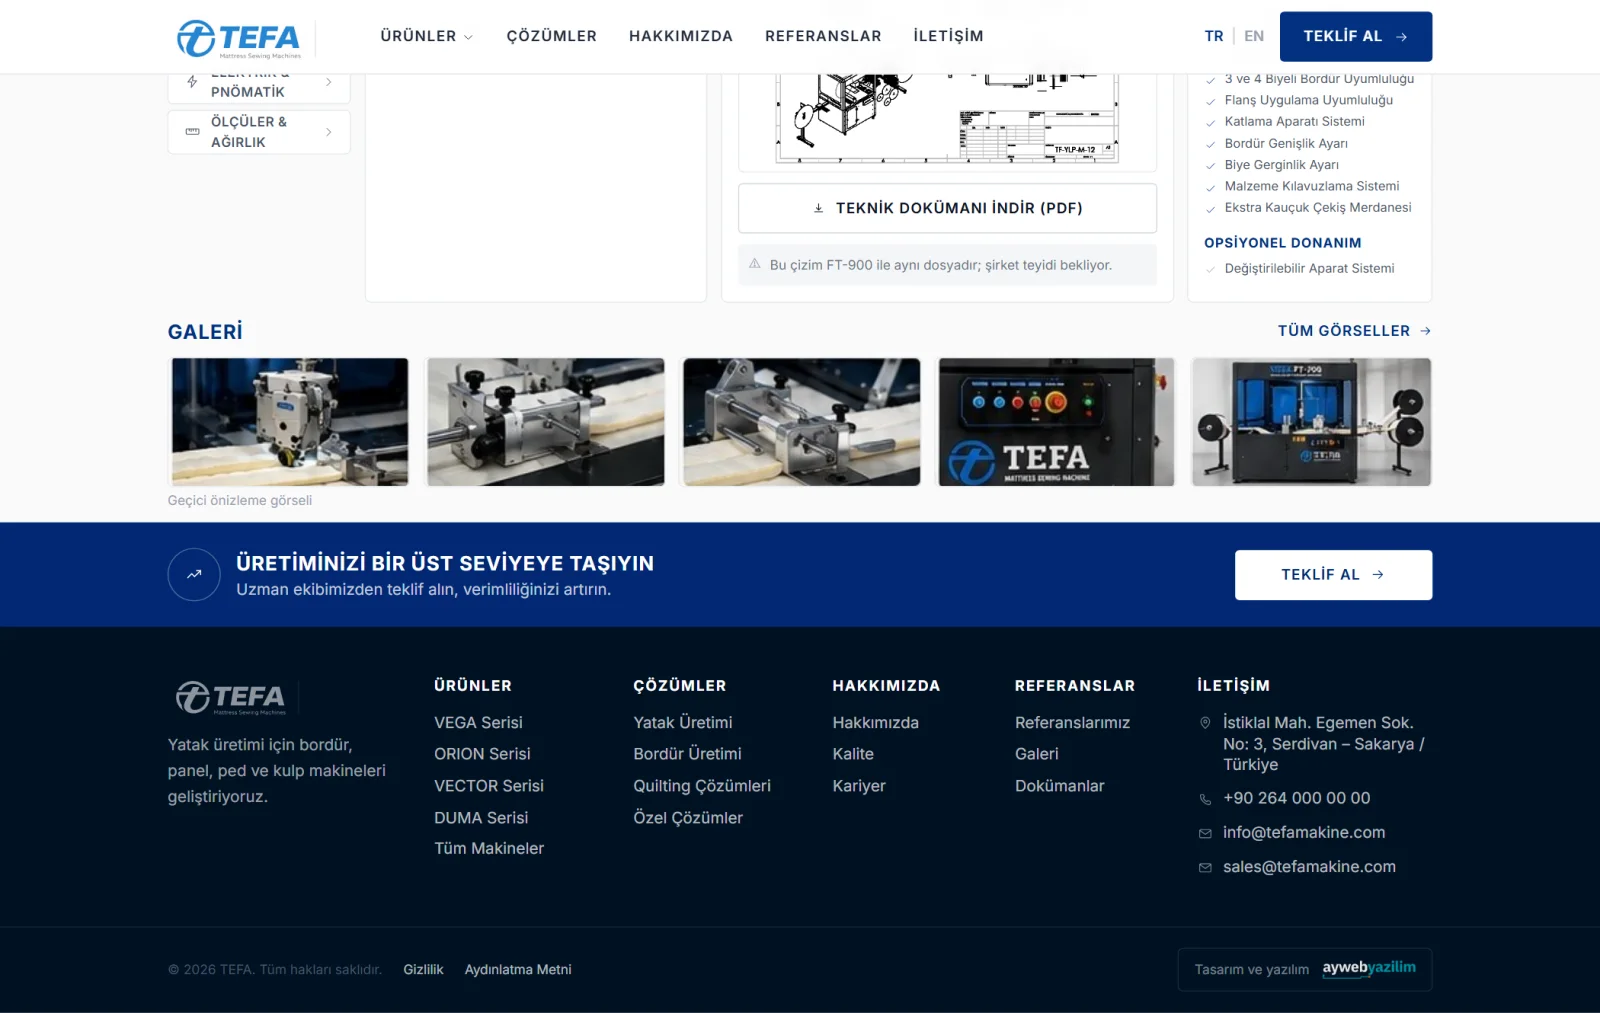Click the checkmark beside Flanş Uygulama Uyumluluğu
This screenshot has height=1013, width=1600.
coord(1211,101)
